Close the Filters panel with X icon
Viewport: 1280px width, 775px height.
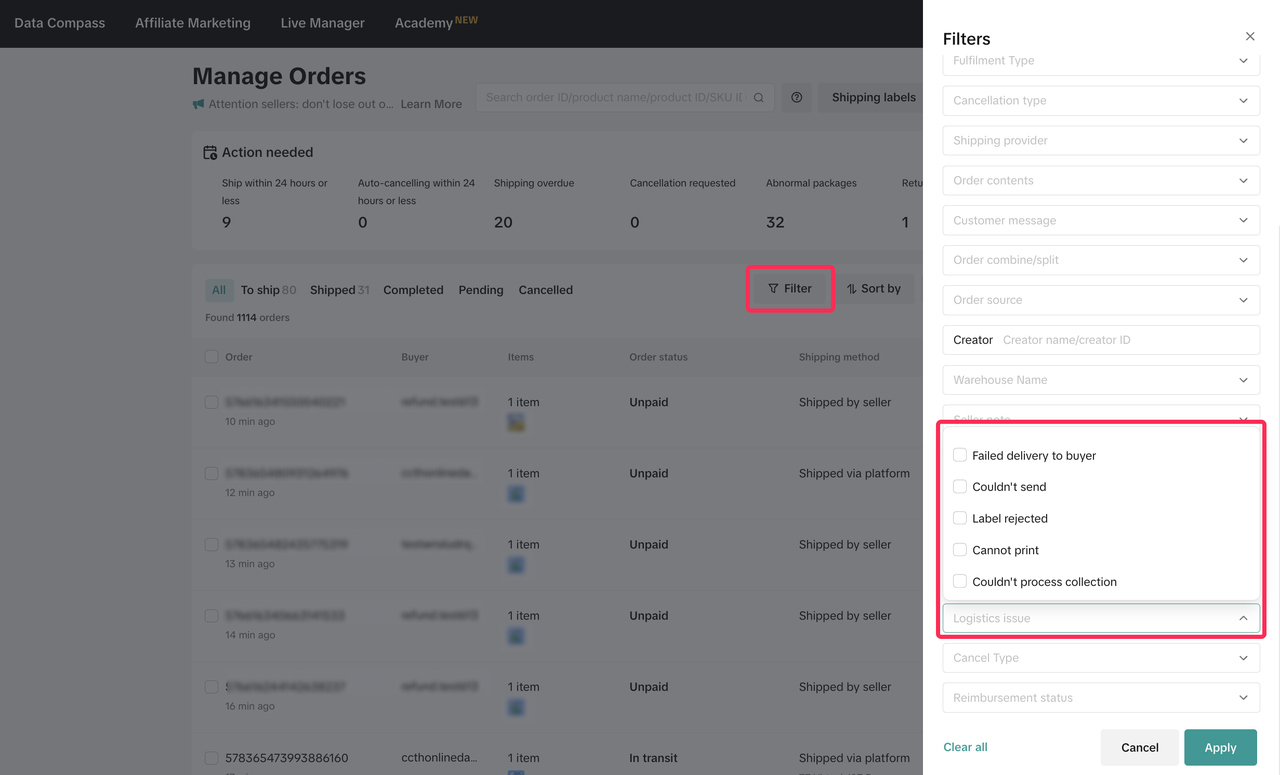[x=1250, y=37]
